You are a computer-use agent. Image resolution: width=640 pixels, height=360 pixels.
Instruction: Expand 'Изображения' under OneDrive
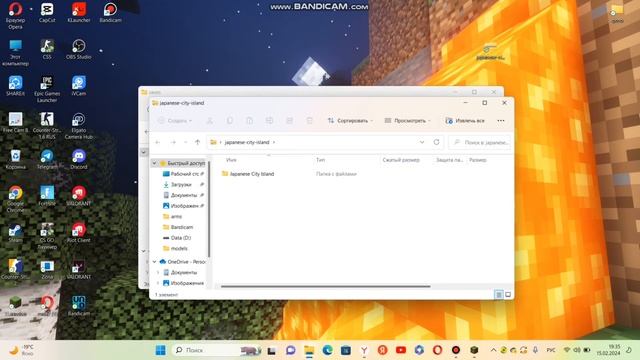(x=158, y=283)
